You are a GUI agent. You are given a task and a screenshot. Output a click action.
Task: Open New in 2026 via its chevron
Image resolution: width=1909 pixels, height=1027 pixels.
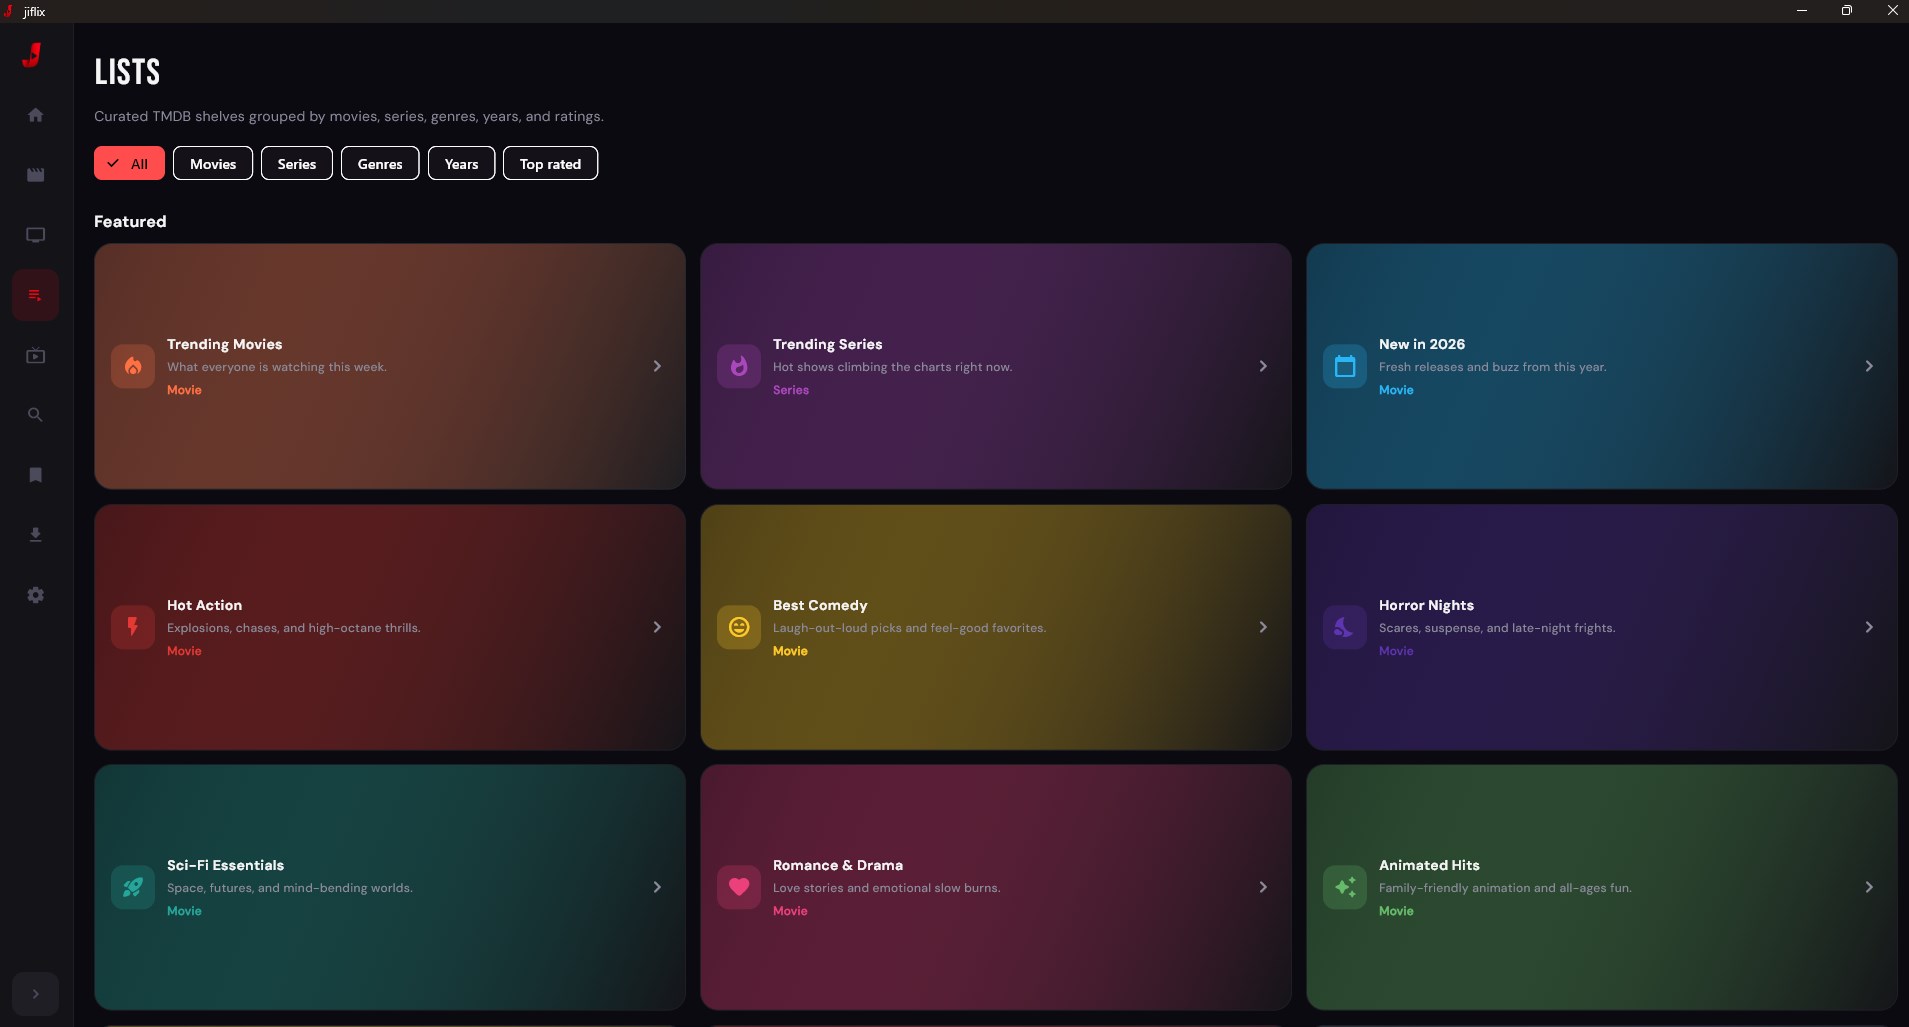click(x=1869, y=366)
